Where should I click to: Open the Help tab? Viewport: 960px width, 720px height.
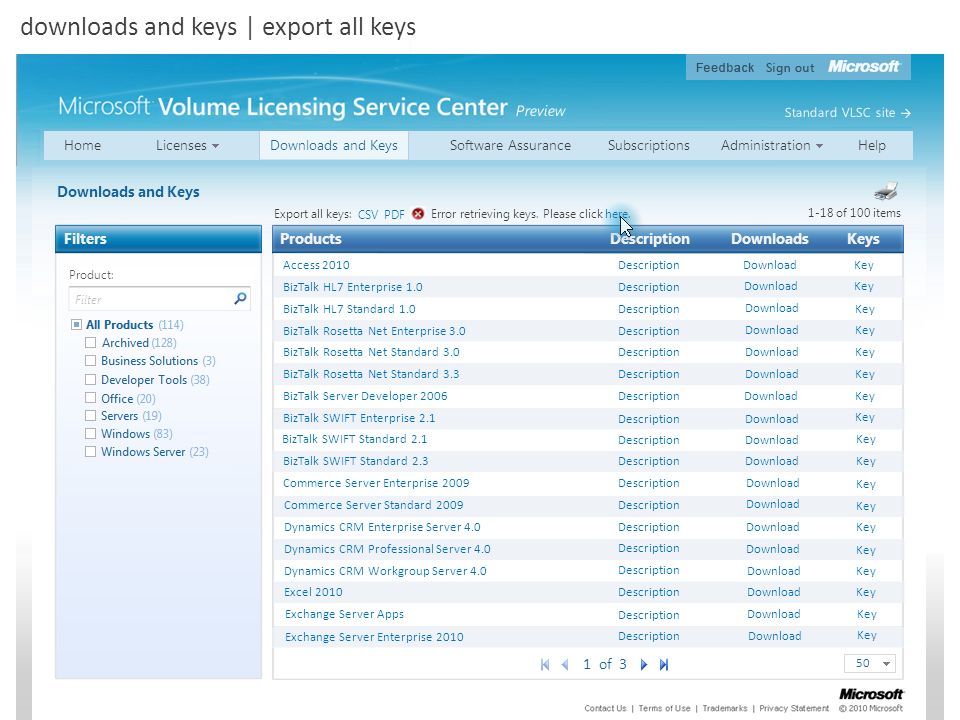click(x=872, y=146)
